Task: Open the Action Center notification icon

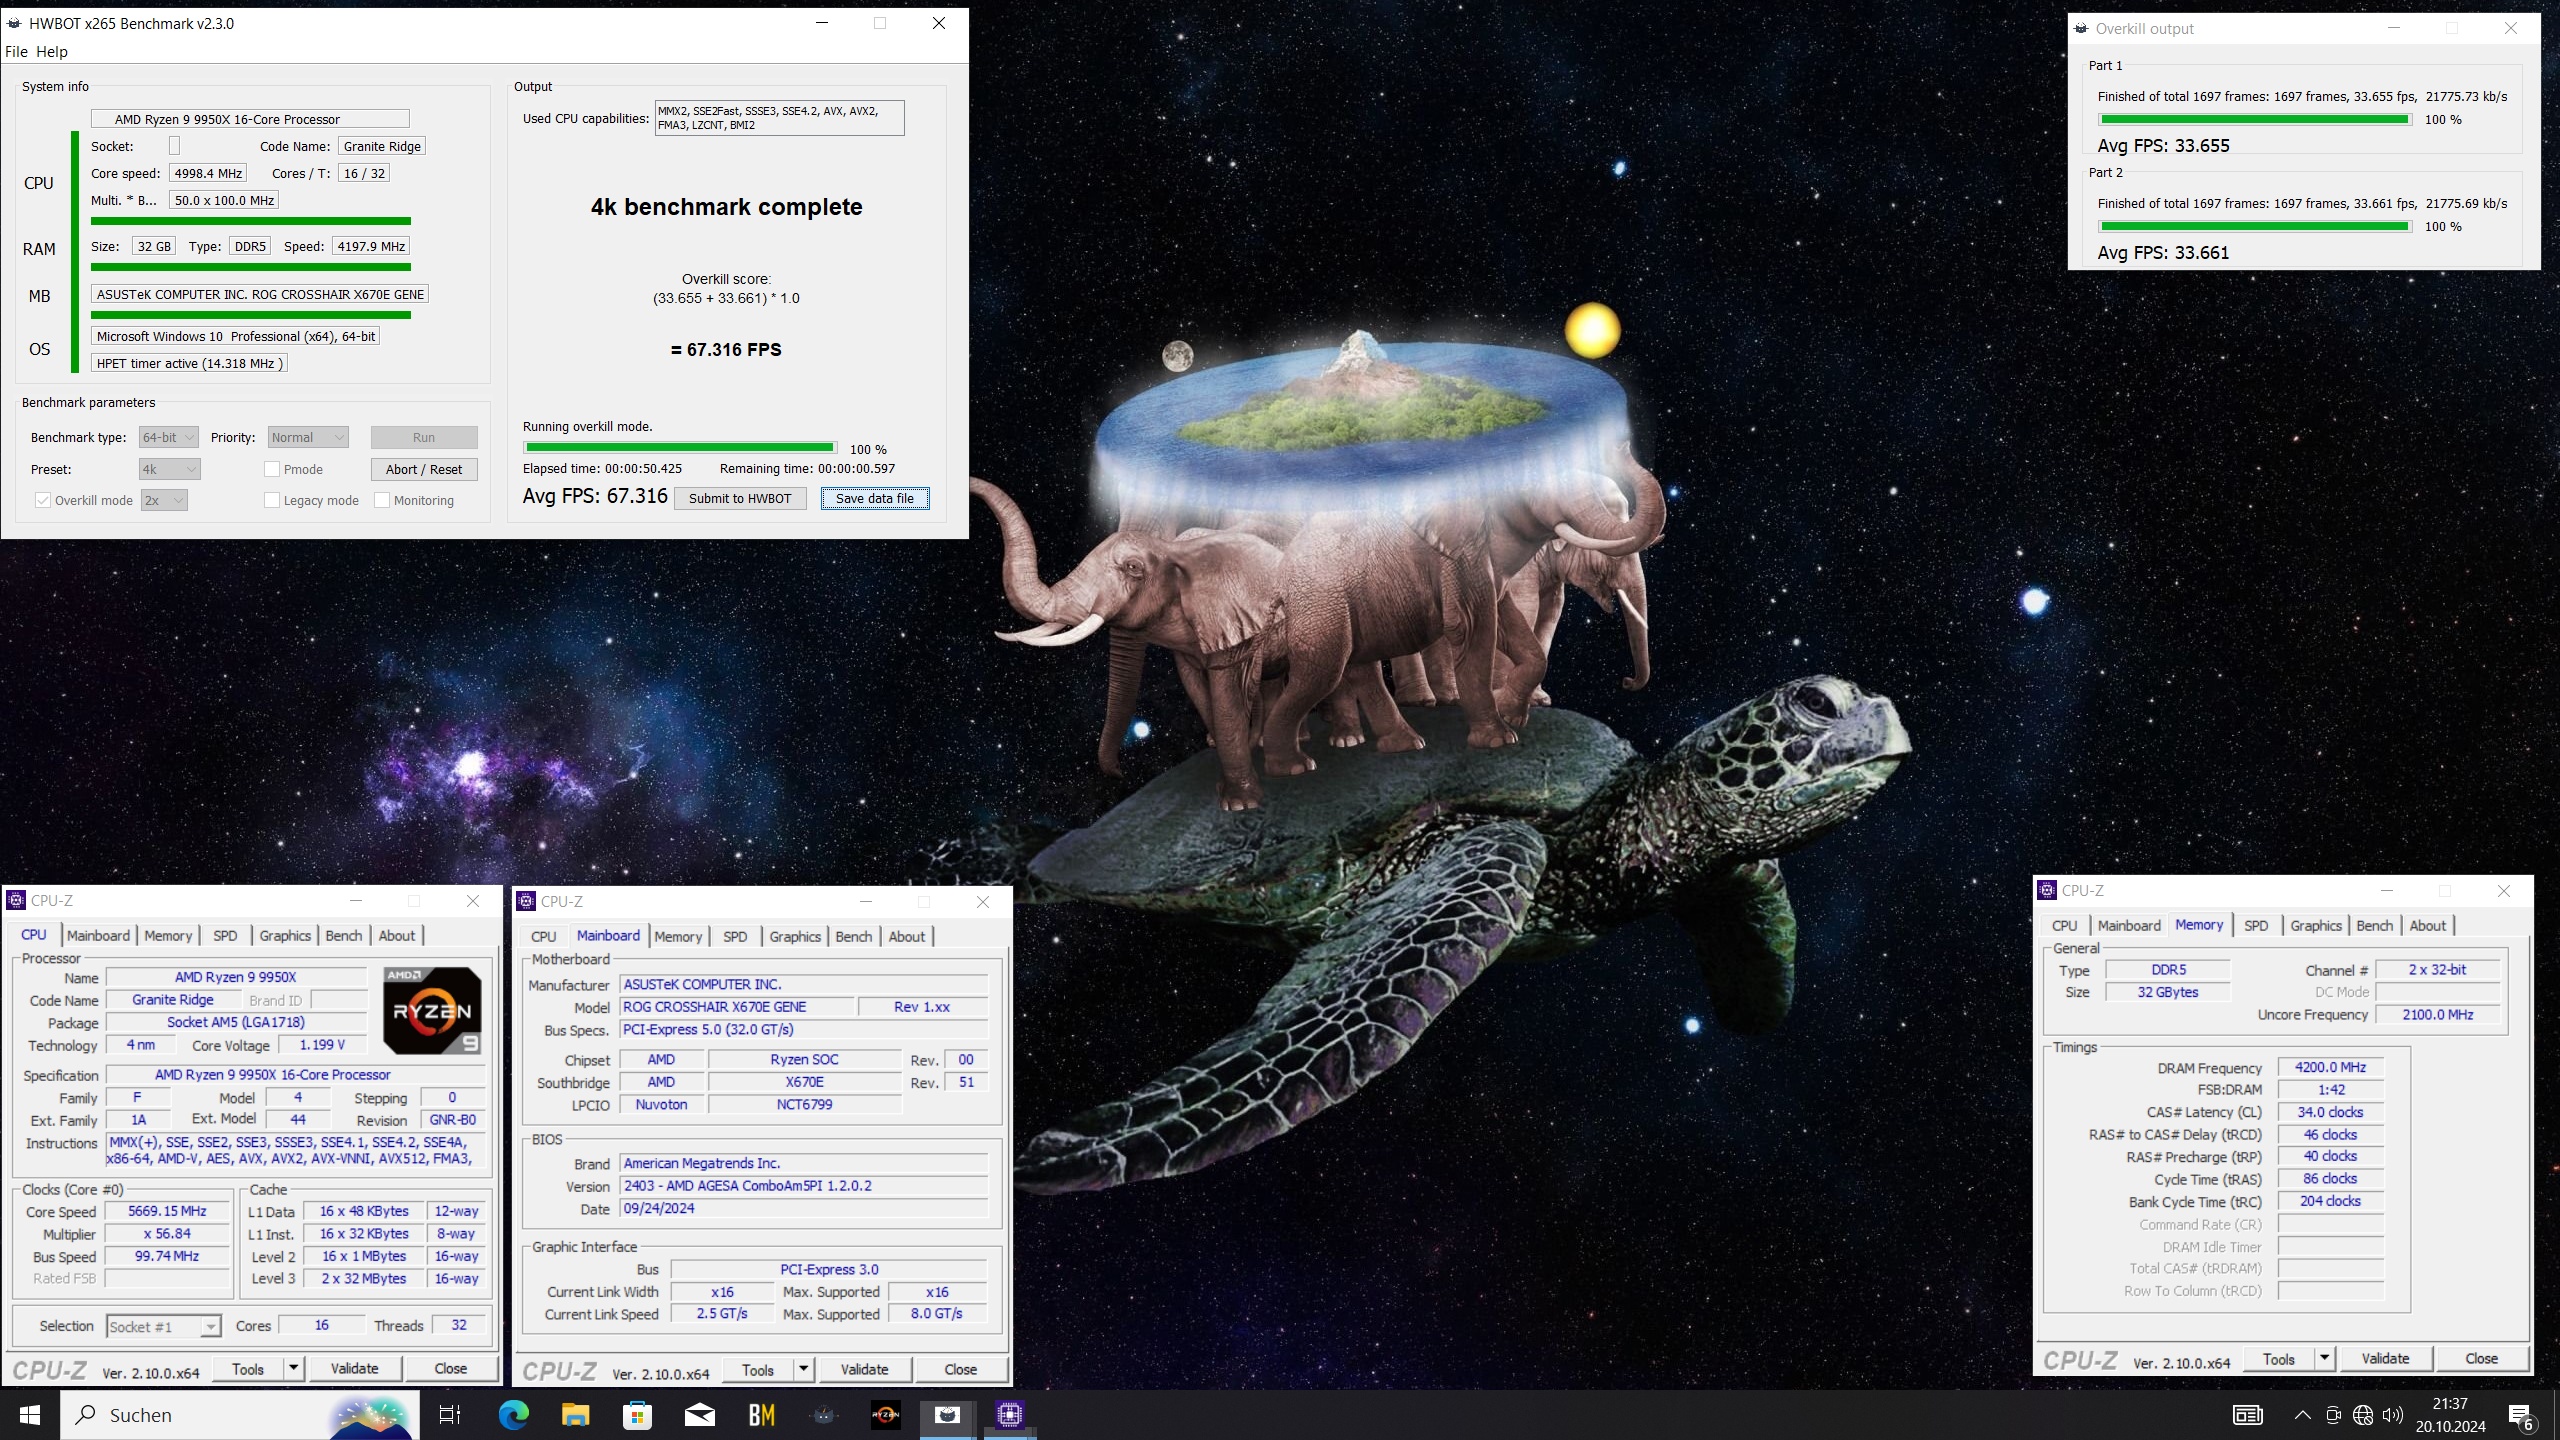Action: [2520, 1415]
